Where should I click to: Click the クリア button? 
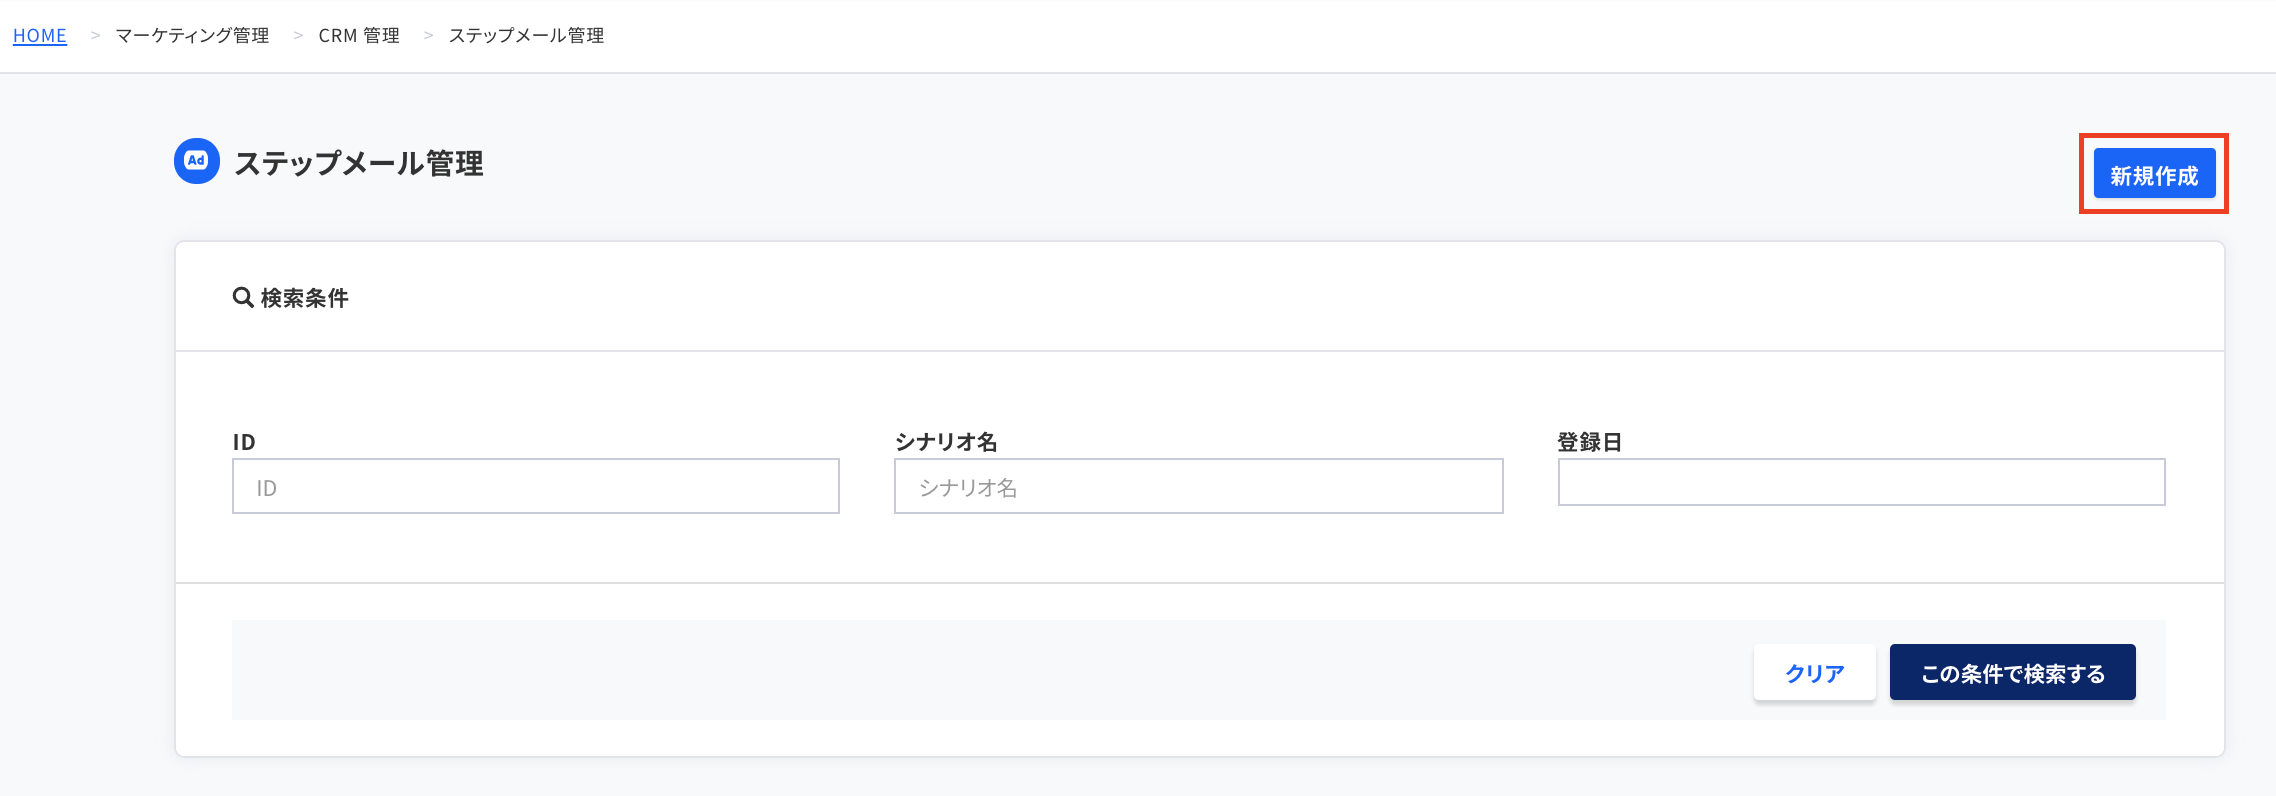point(1815,672)
